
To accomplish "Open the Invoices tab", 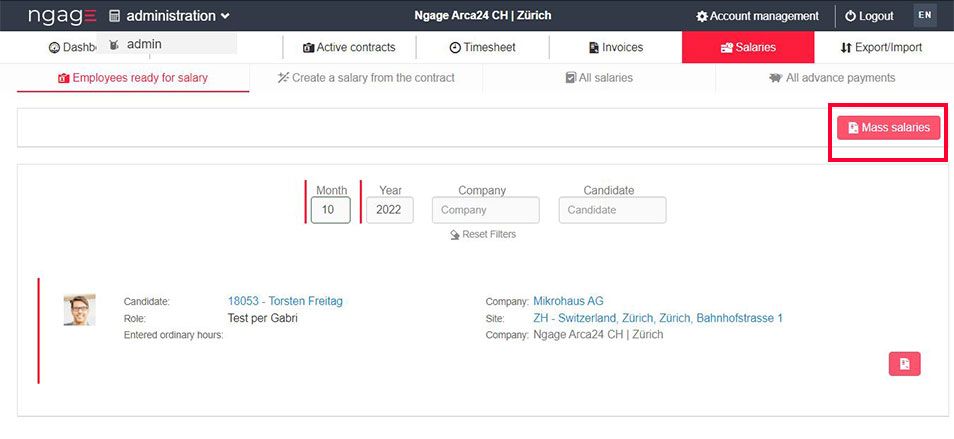I will 615,47.
